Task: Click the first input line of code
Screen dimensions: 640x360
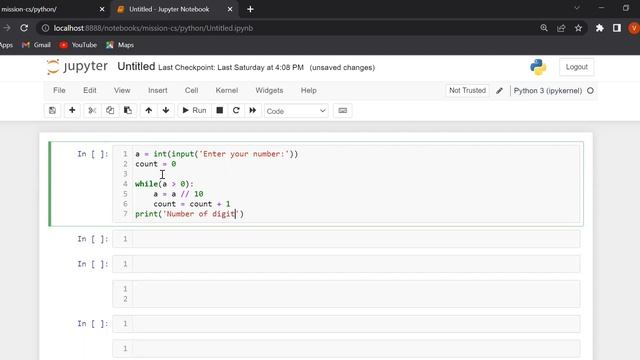Action: [x=217, y=154]
